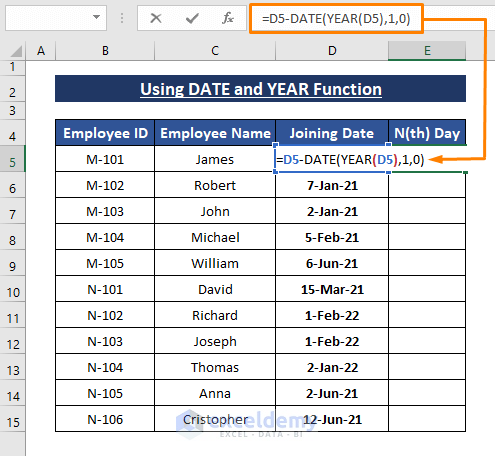Click Richard's '1-Feb-22' date cell
The image size is (495, 456).
[332, 315]
